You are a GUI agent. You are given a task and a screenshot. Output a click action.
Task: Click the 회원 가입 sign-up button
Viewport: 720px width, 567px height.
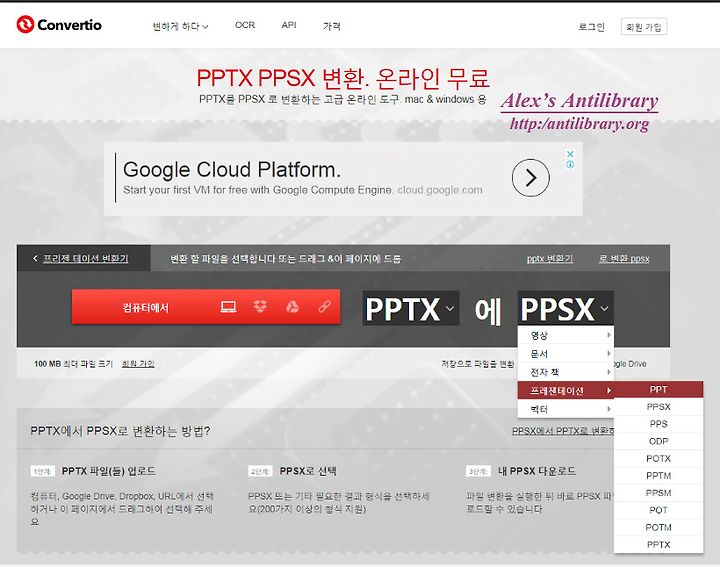pos(644,27)
